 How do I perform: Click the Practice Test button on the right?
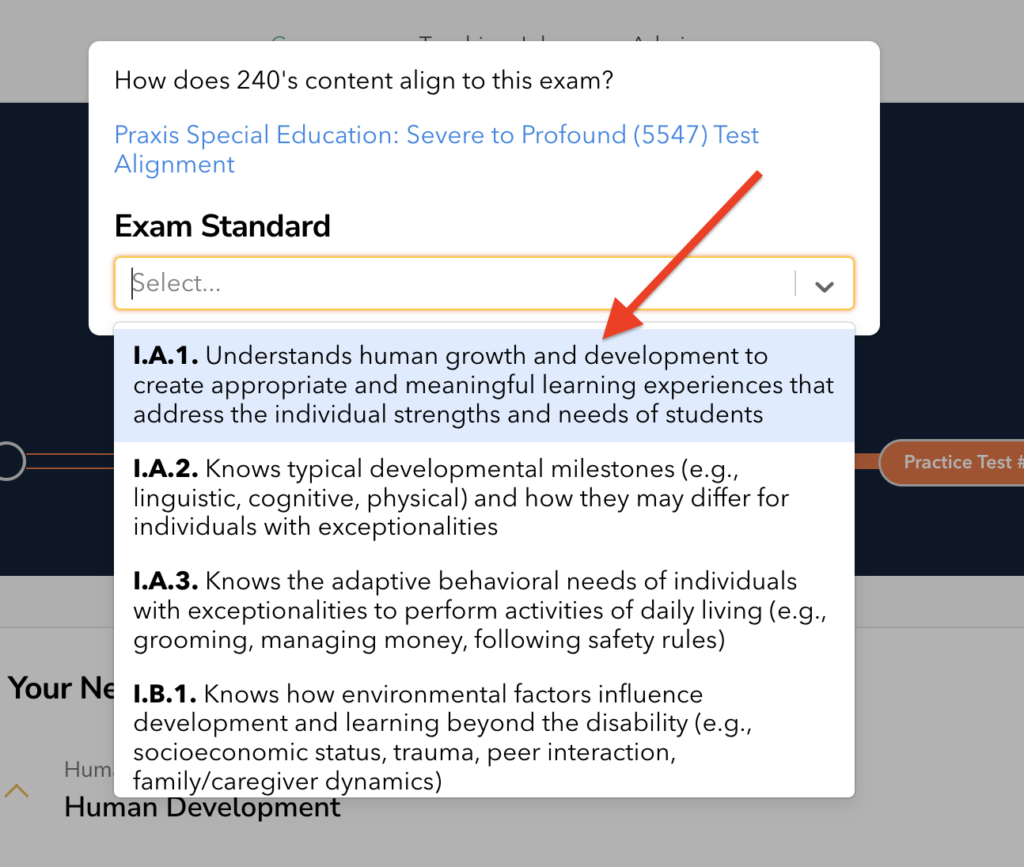pos(962,461)
